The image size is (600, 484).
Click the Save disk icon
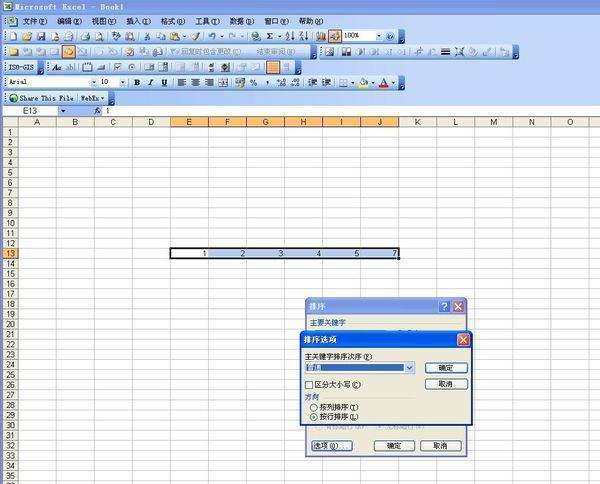39,36
